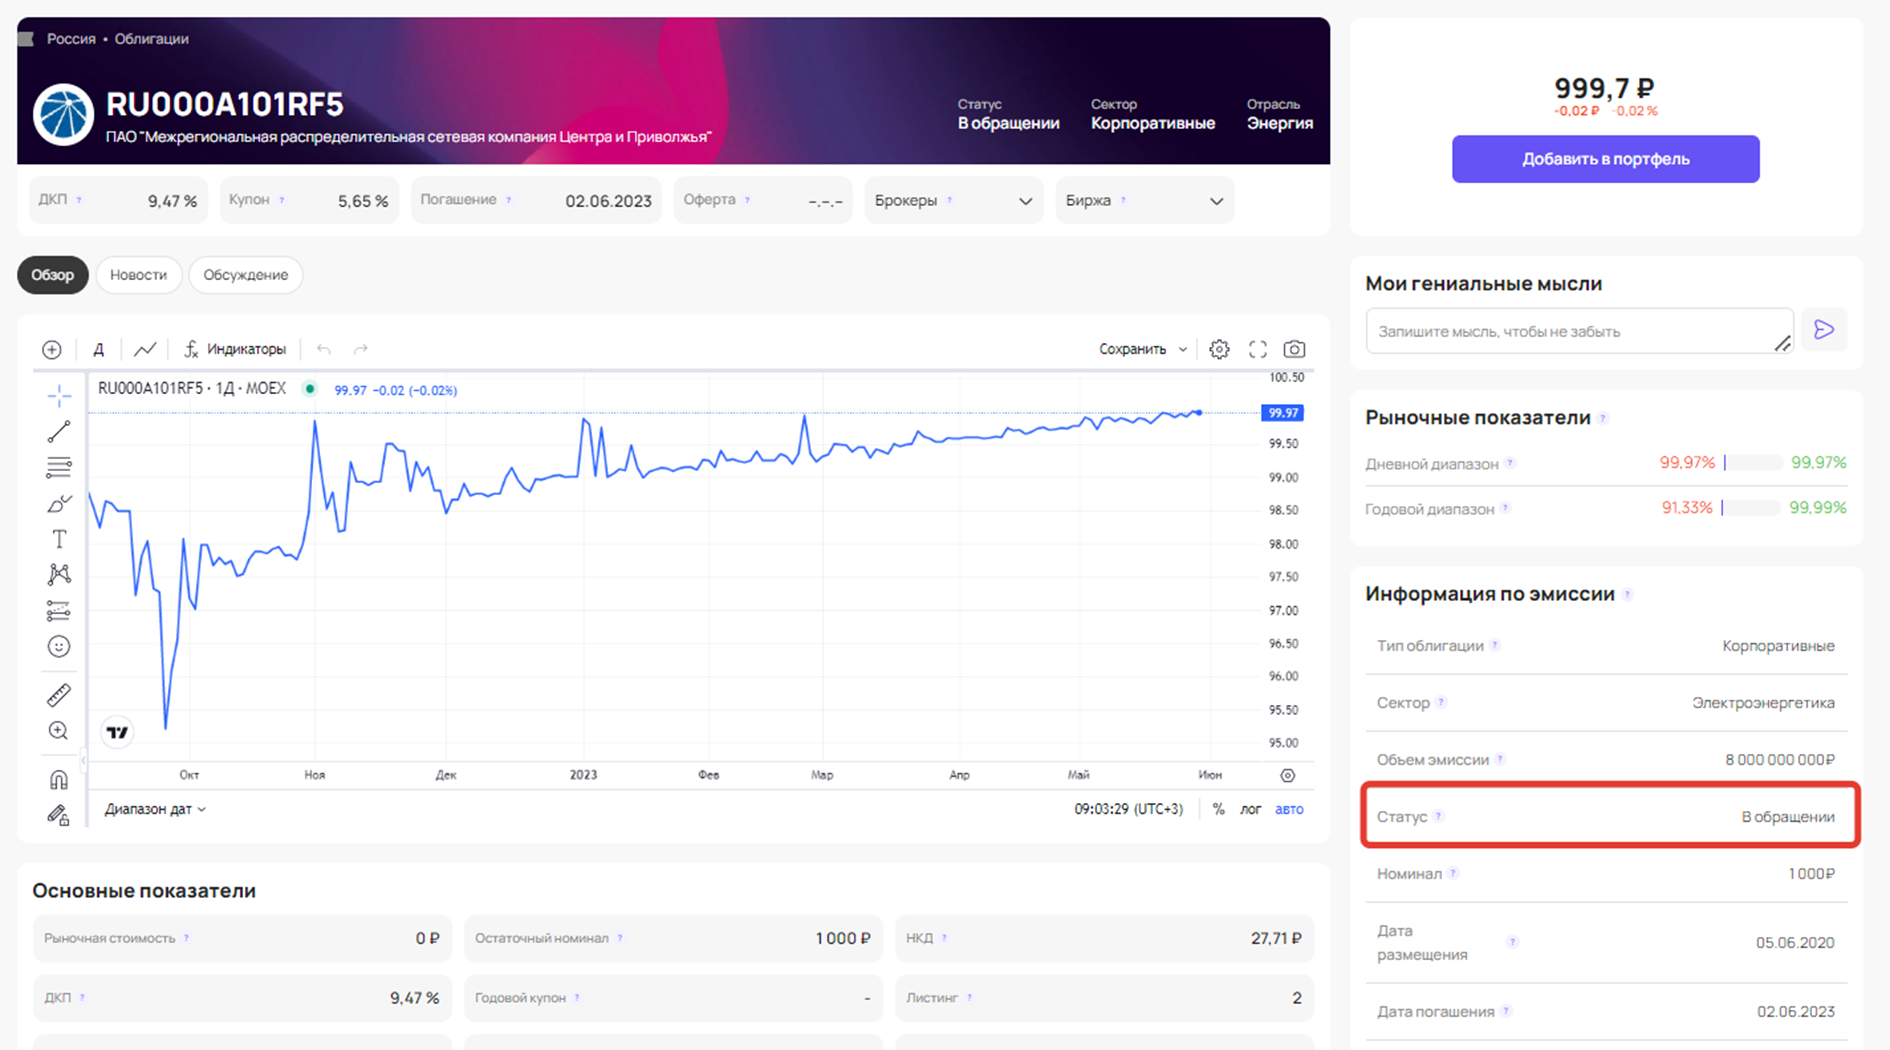
Task: Toggle the green market status dot
Action: [x=310, y=389]
